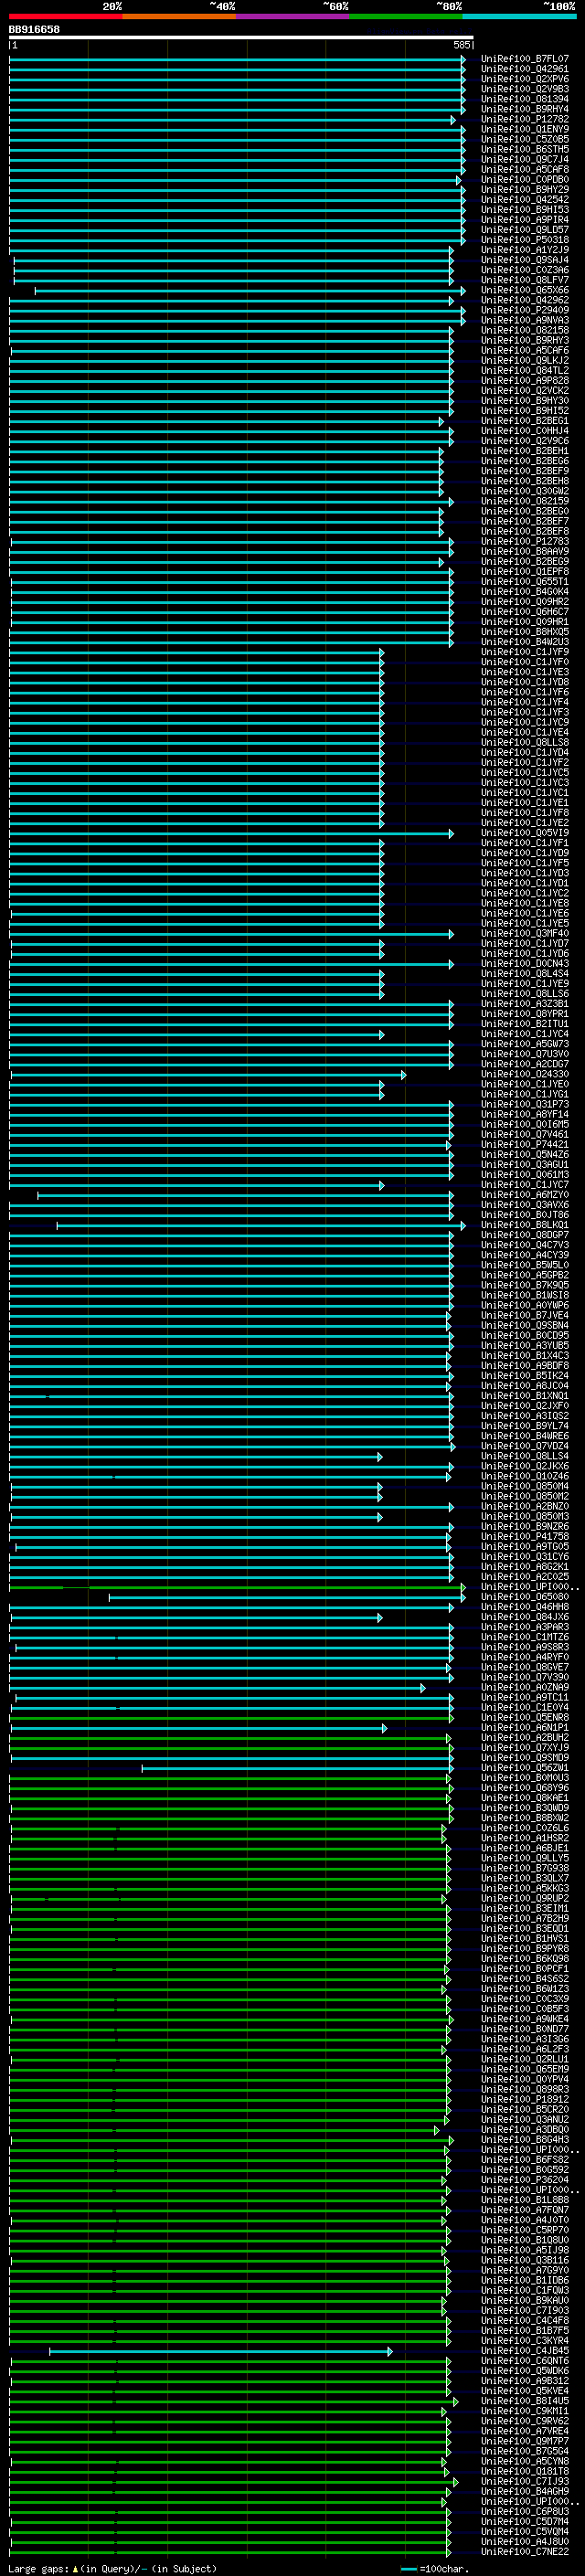The height and width of the screenshot is (2576, 585).
Task: Select the UniRef100_B3EIM1 label
Action: 524,1909
